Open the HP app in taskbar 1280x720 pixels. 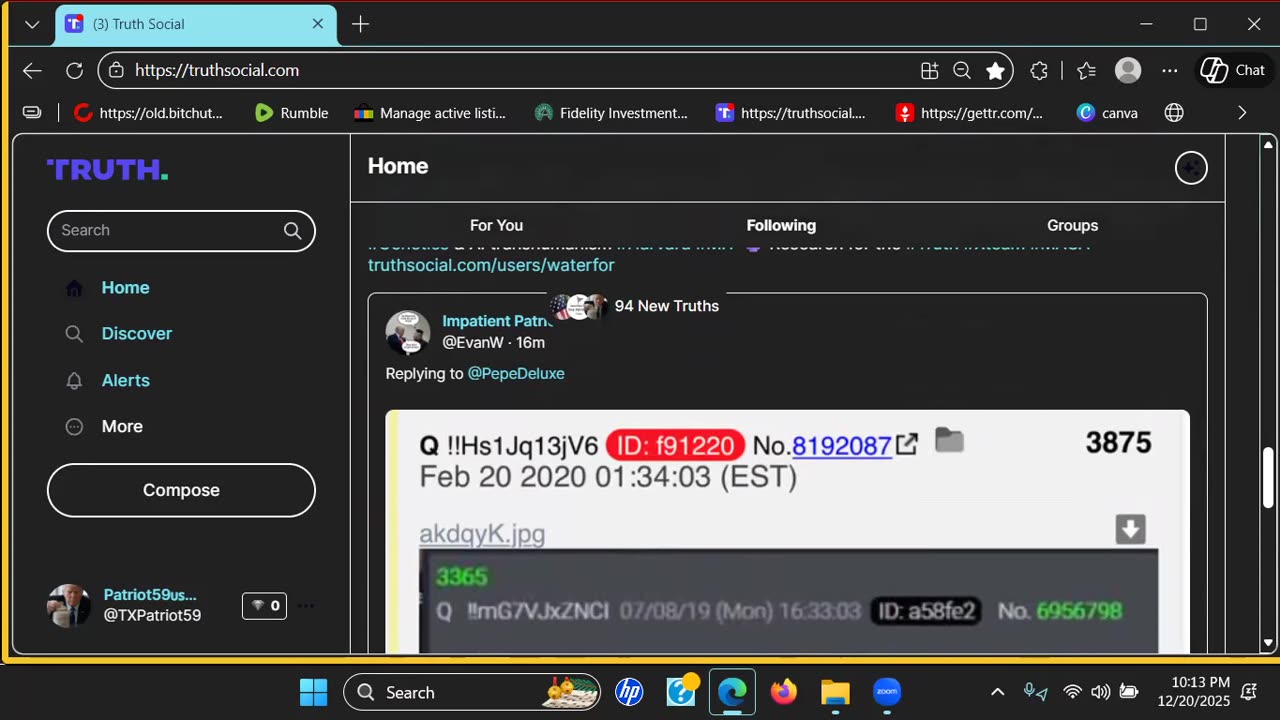click(629, 692)
